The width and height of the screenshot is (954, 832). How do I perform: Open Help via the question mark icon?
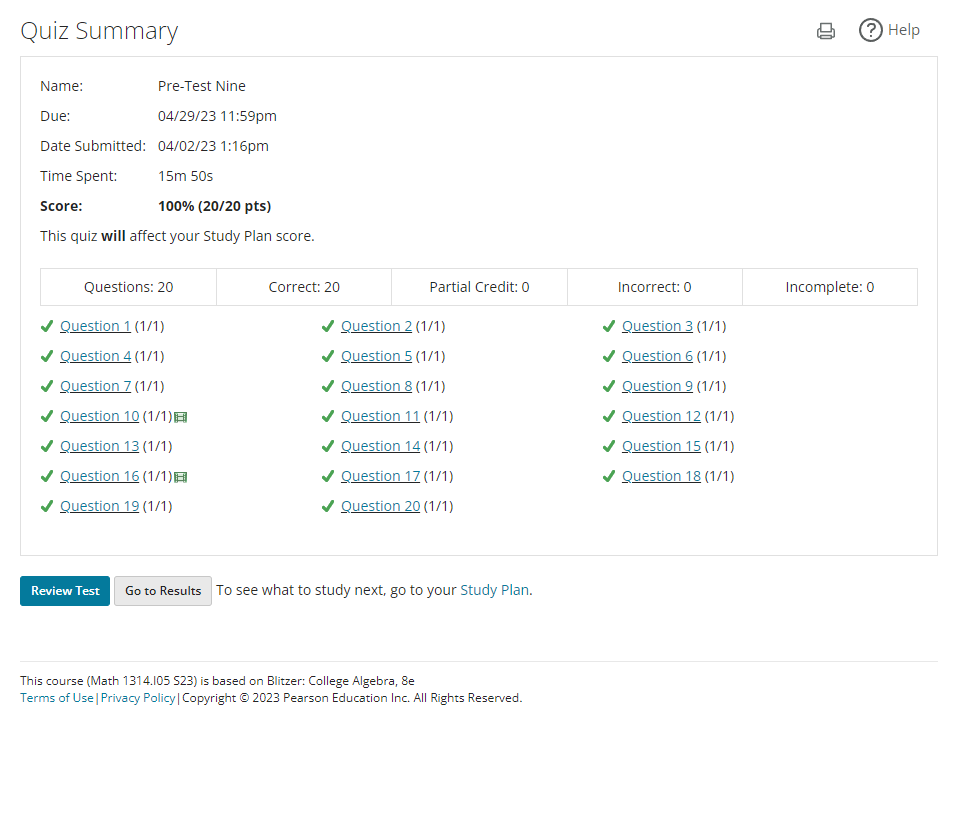tap(870, 30)
